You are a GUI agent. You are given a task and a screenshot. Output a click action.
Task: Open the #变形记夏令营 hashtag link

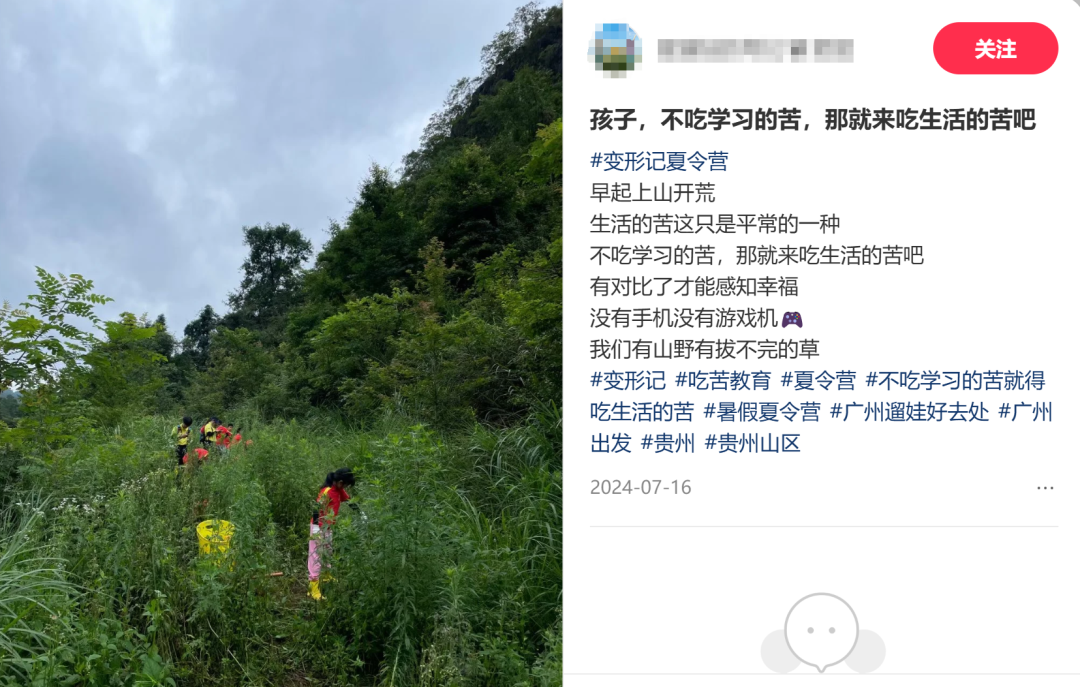(x=659, y=161)
